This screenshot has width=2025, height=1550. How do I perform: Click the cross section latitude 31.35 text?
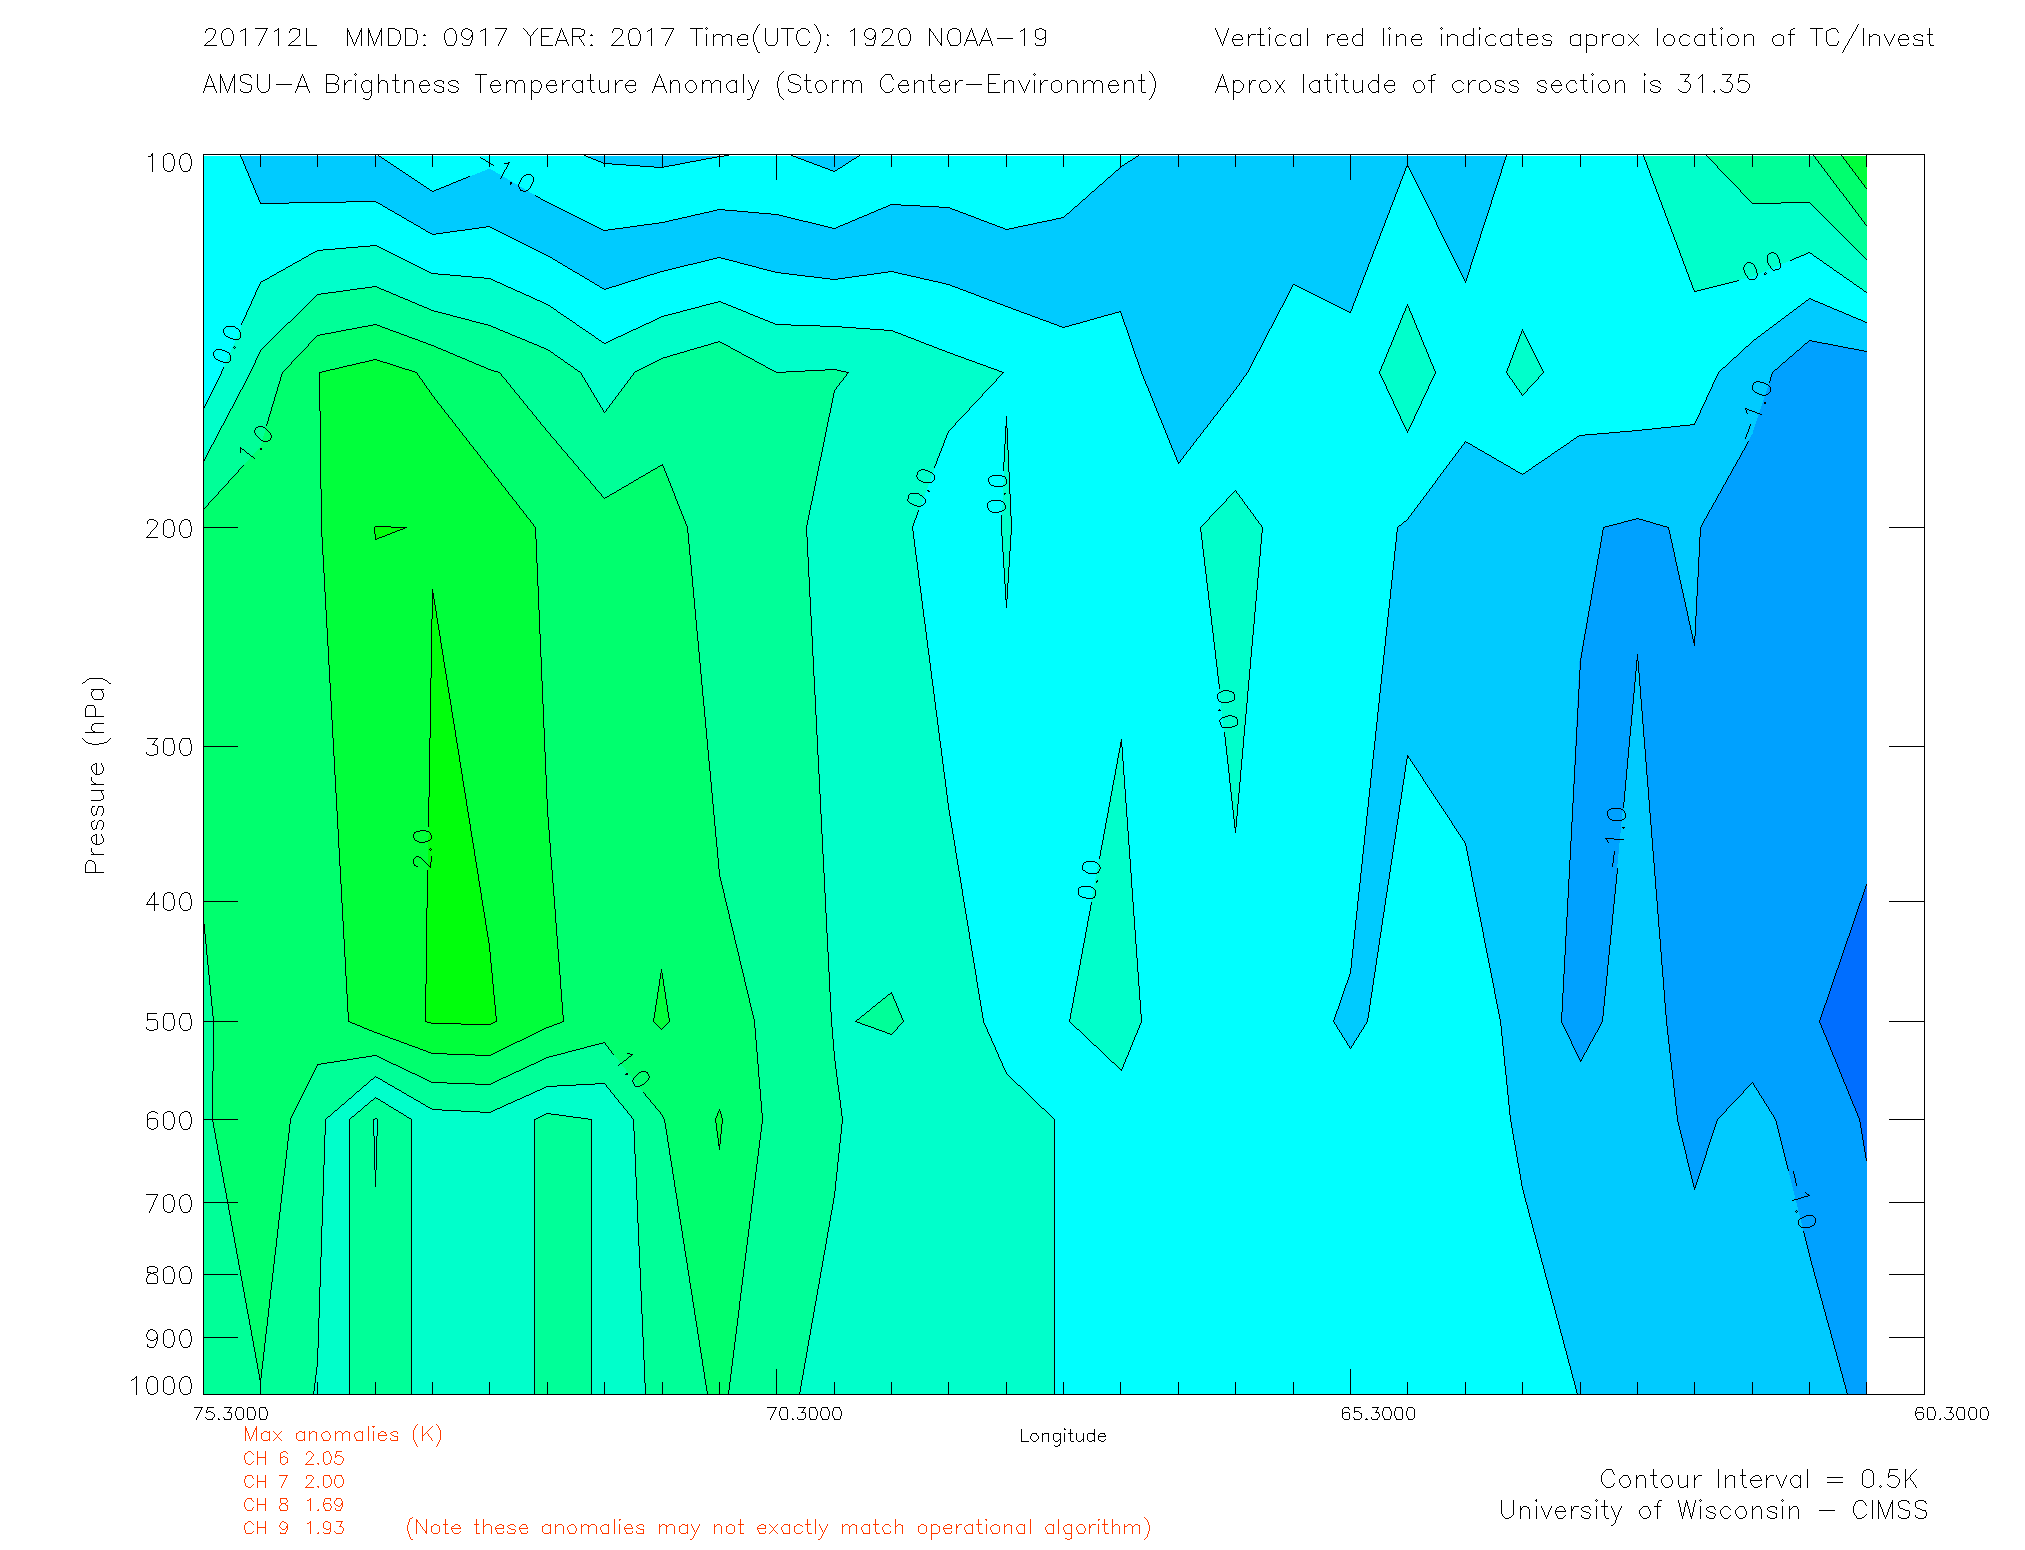pyautogui.click(x=1482, y=84)
